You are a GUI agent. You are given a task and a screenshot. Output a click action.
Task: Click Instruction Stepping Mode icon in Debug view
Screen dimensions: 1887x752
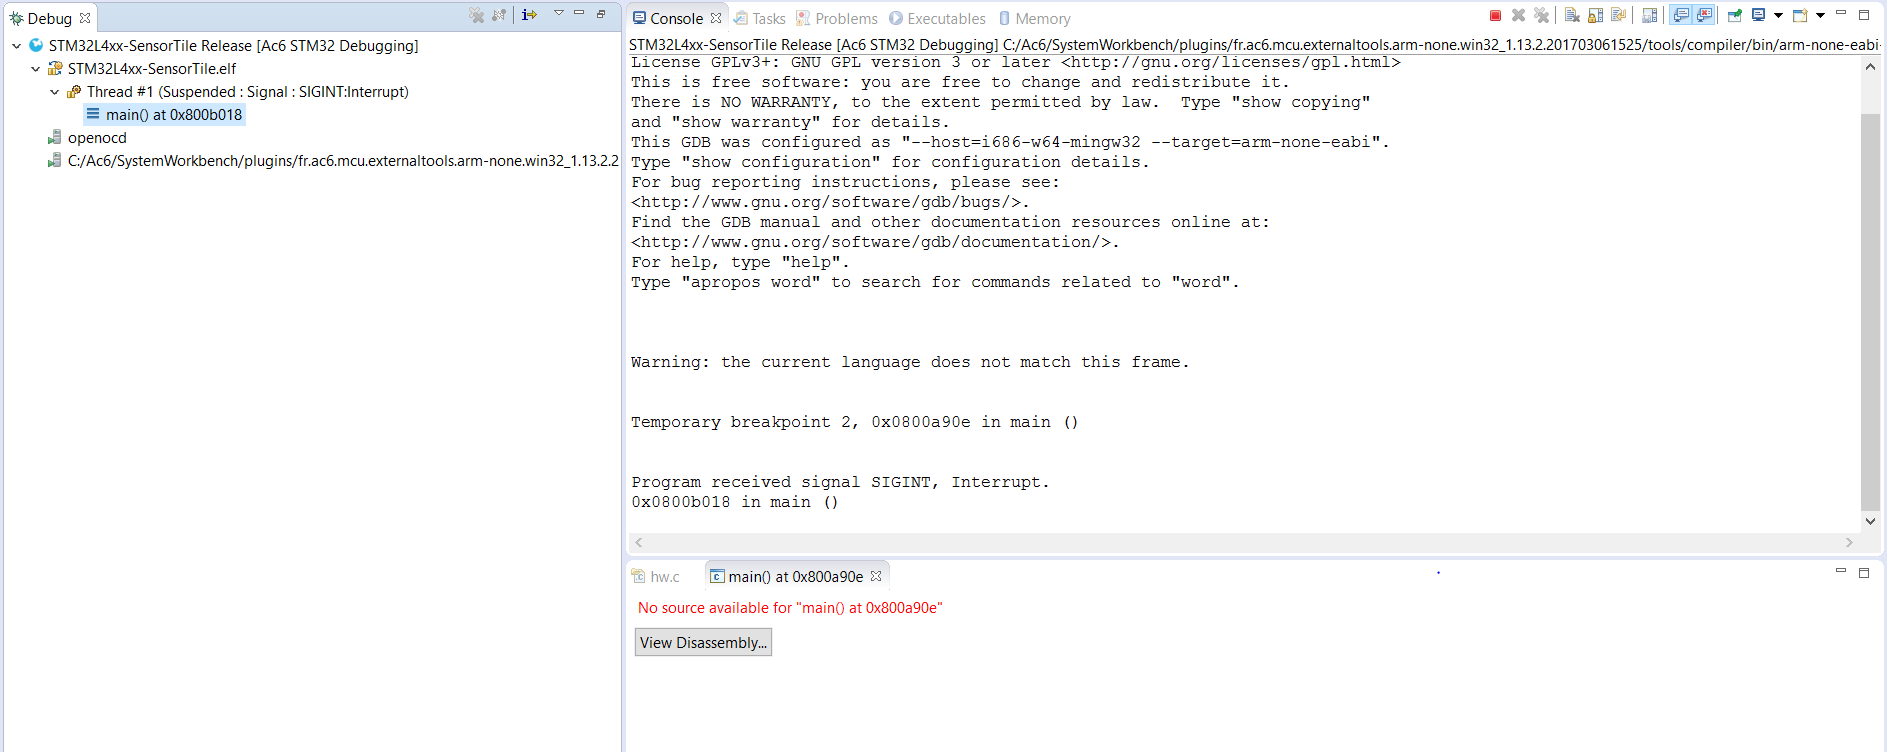click(529, 15)
